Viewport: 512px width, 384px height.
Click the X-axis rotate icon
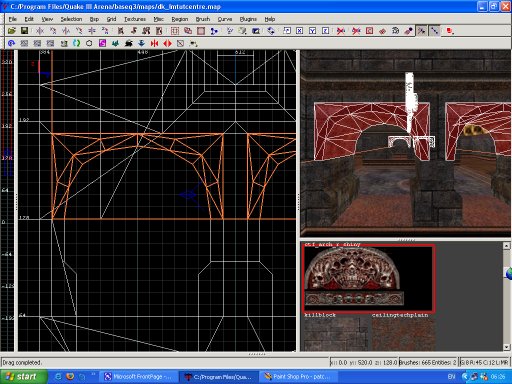(53, 31)
